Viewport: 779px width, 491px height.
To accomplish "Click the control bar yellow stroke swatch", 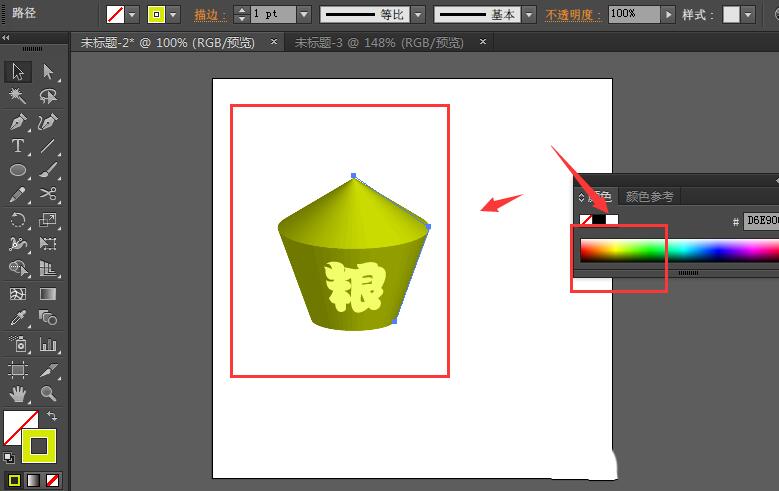I will tap(156, 14).
